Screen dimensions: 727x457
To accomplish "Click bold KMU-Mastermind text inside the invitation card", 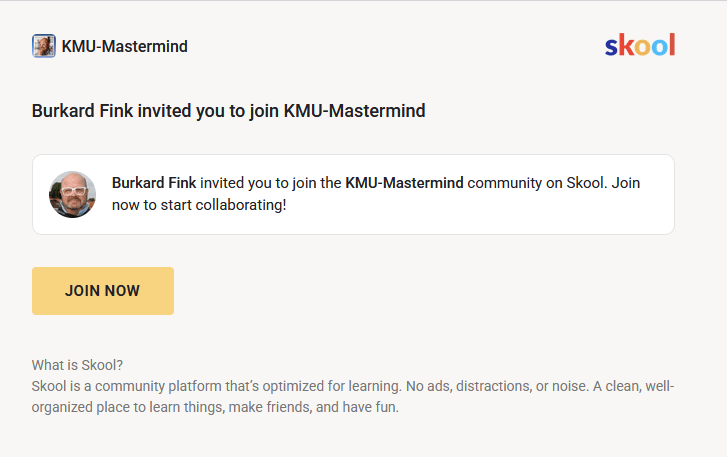I will pyautogui.click(x=404, y=183).
